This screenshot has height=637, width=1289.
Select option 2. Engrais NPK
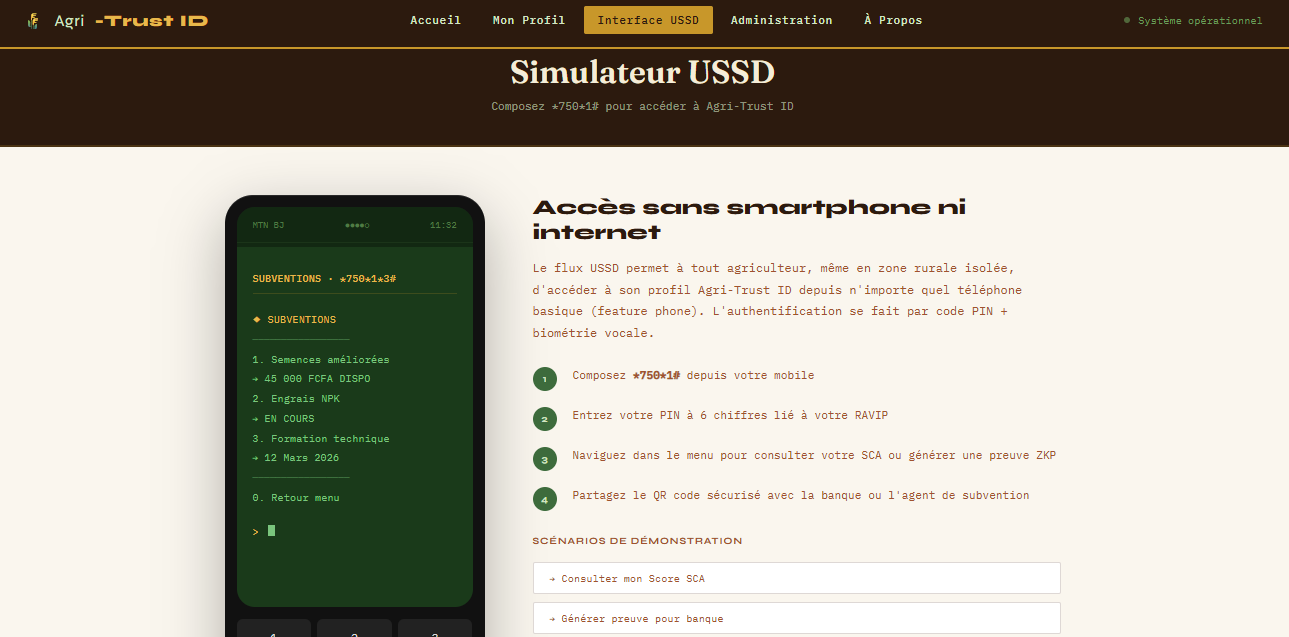tap(296, 399)
